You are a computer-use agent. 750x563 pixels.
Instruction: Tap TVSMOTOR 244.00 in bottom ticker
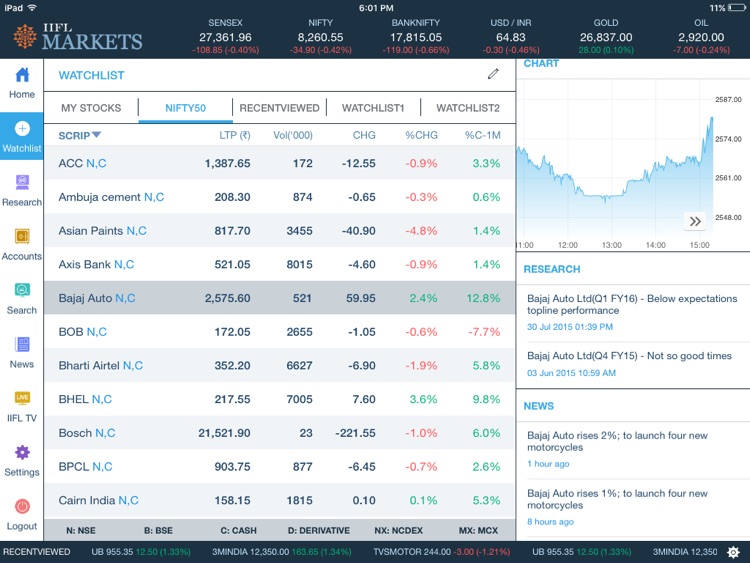coord(441,552)
